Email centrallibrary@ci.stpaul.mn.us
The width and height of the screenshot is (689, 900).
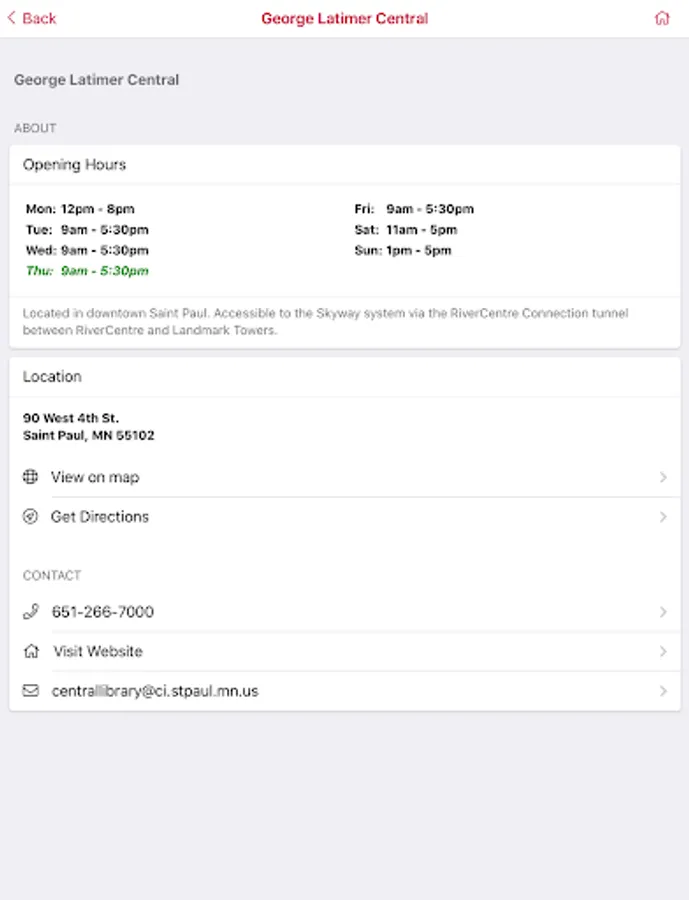pyautogui.click(x=155, y=691)
